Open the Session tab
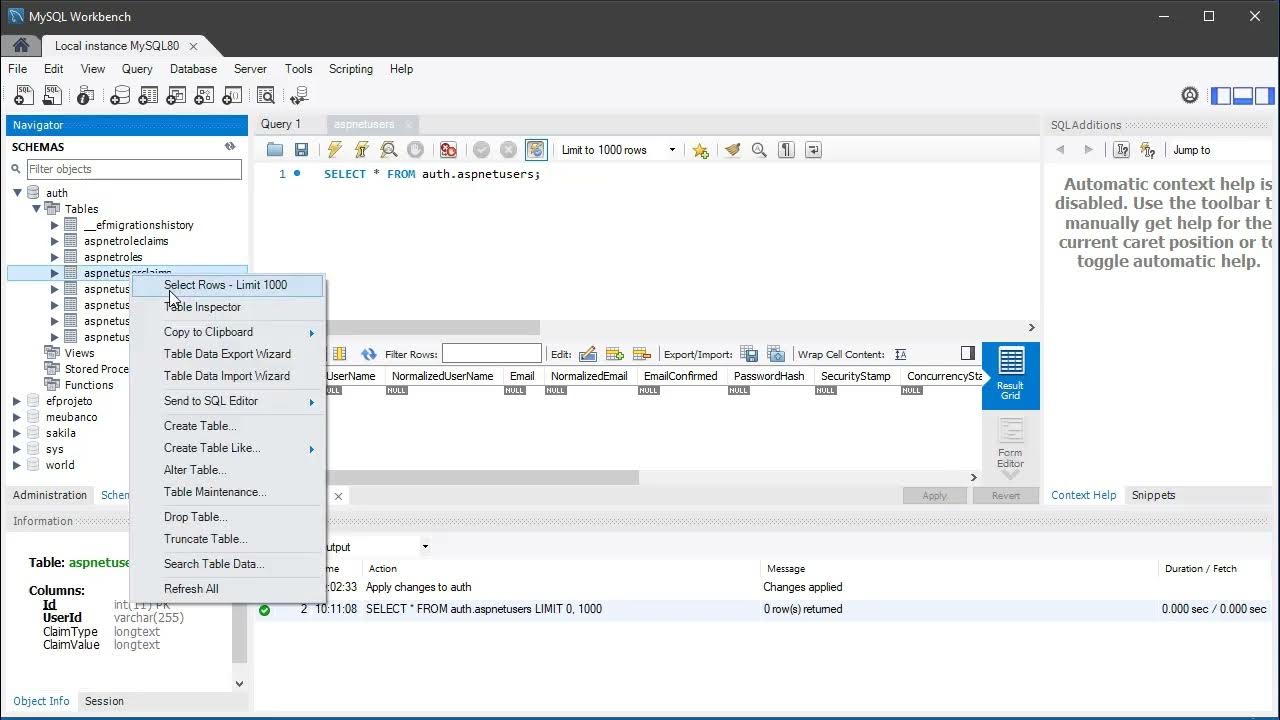1280x720 pixels. coord(104,701)
